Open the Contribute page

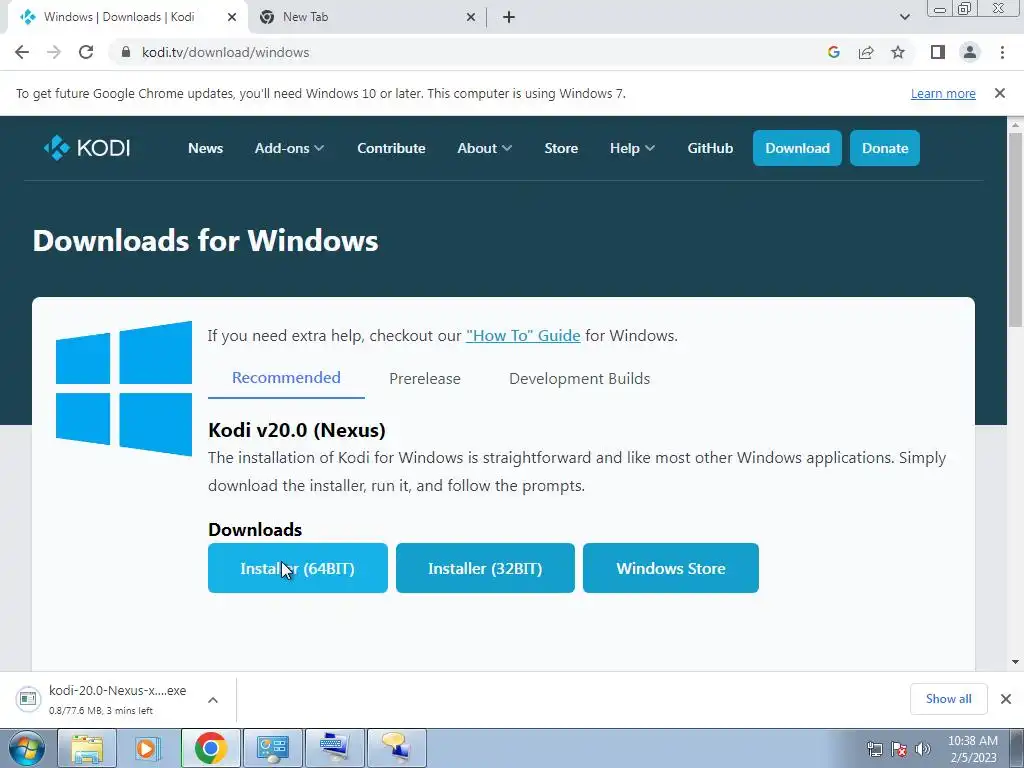(x=391, y=148)
